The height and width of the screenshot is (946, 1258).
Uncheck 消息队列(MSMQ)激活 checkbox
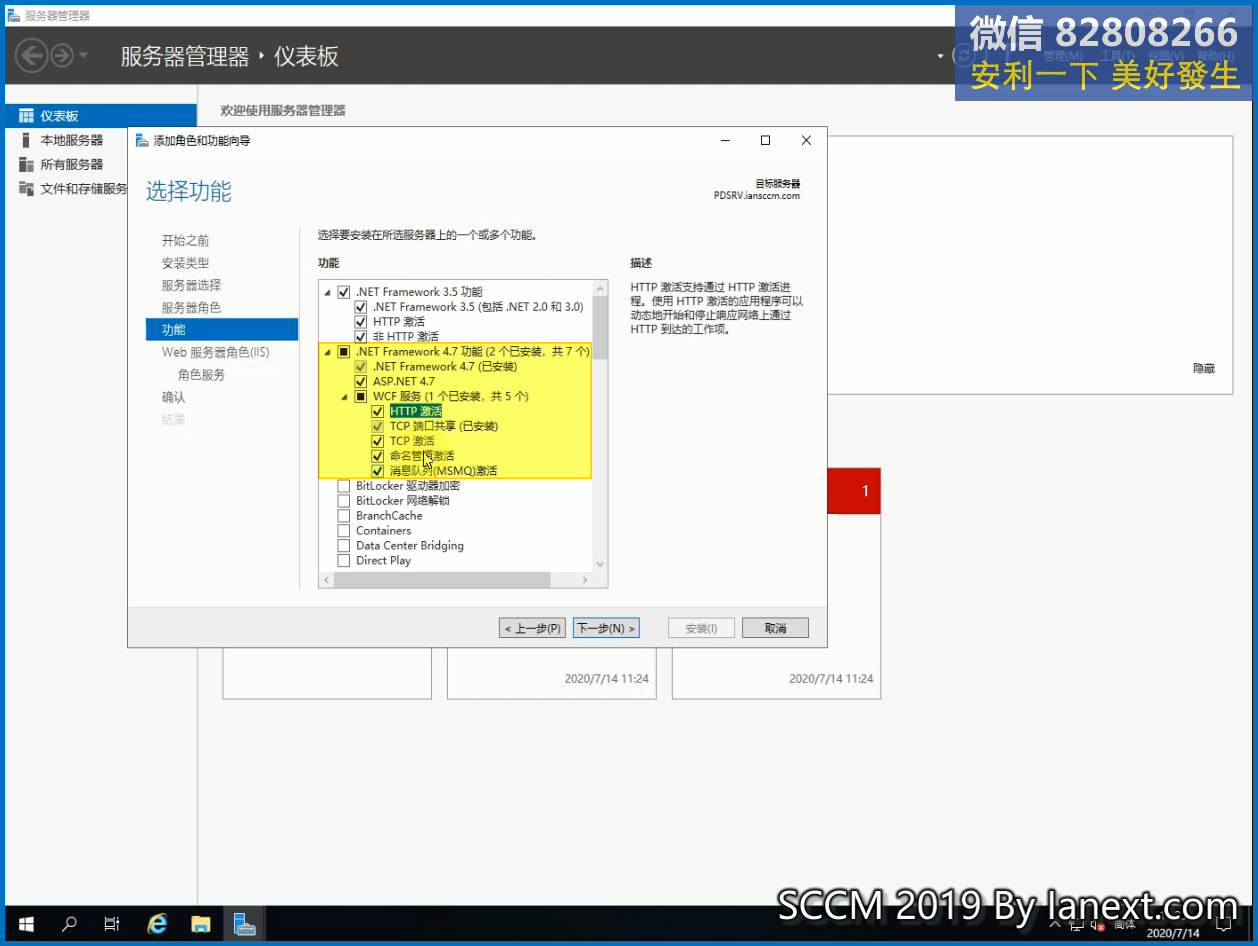tap(378, 471)
